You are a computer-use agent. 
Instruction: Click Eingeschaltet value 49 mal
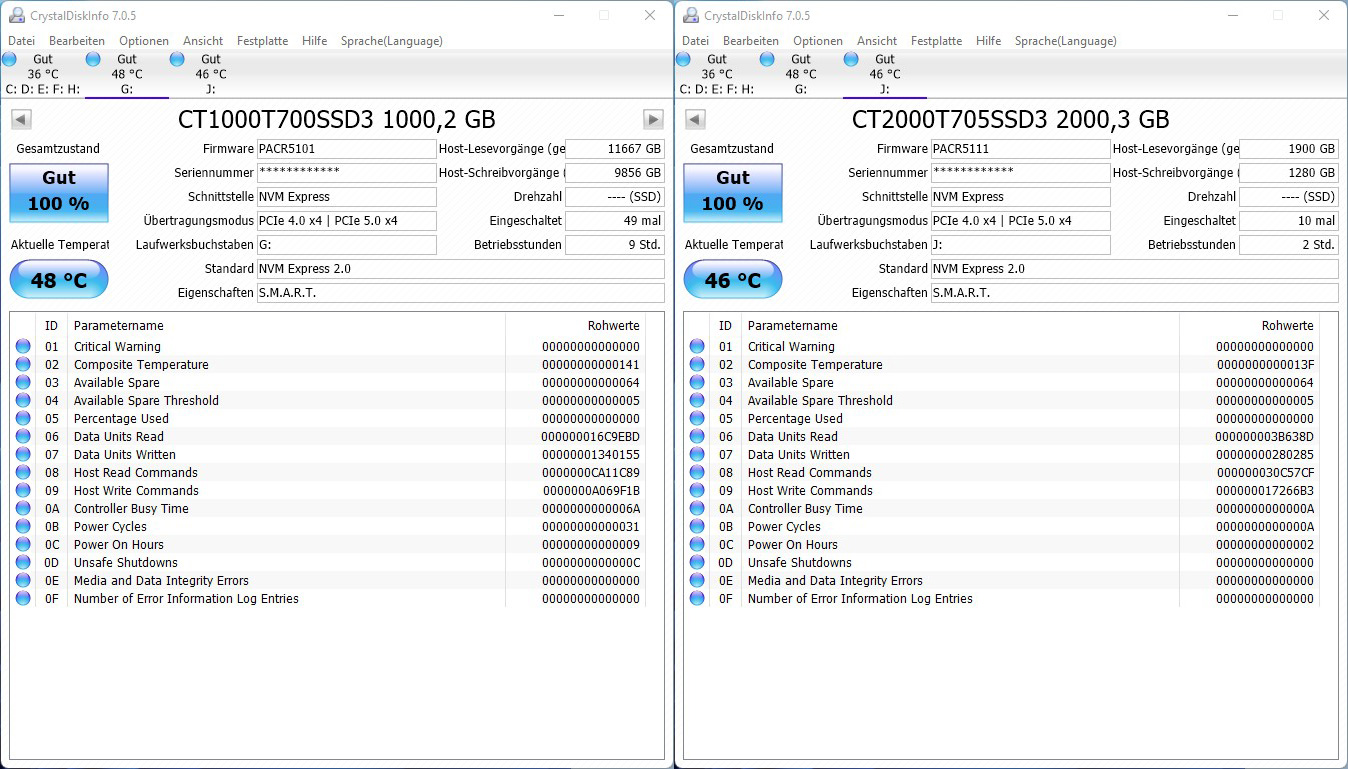click(x=615, y=221)
